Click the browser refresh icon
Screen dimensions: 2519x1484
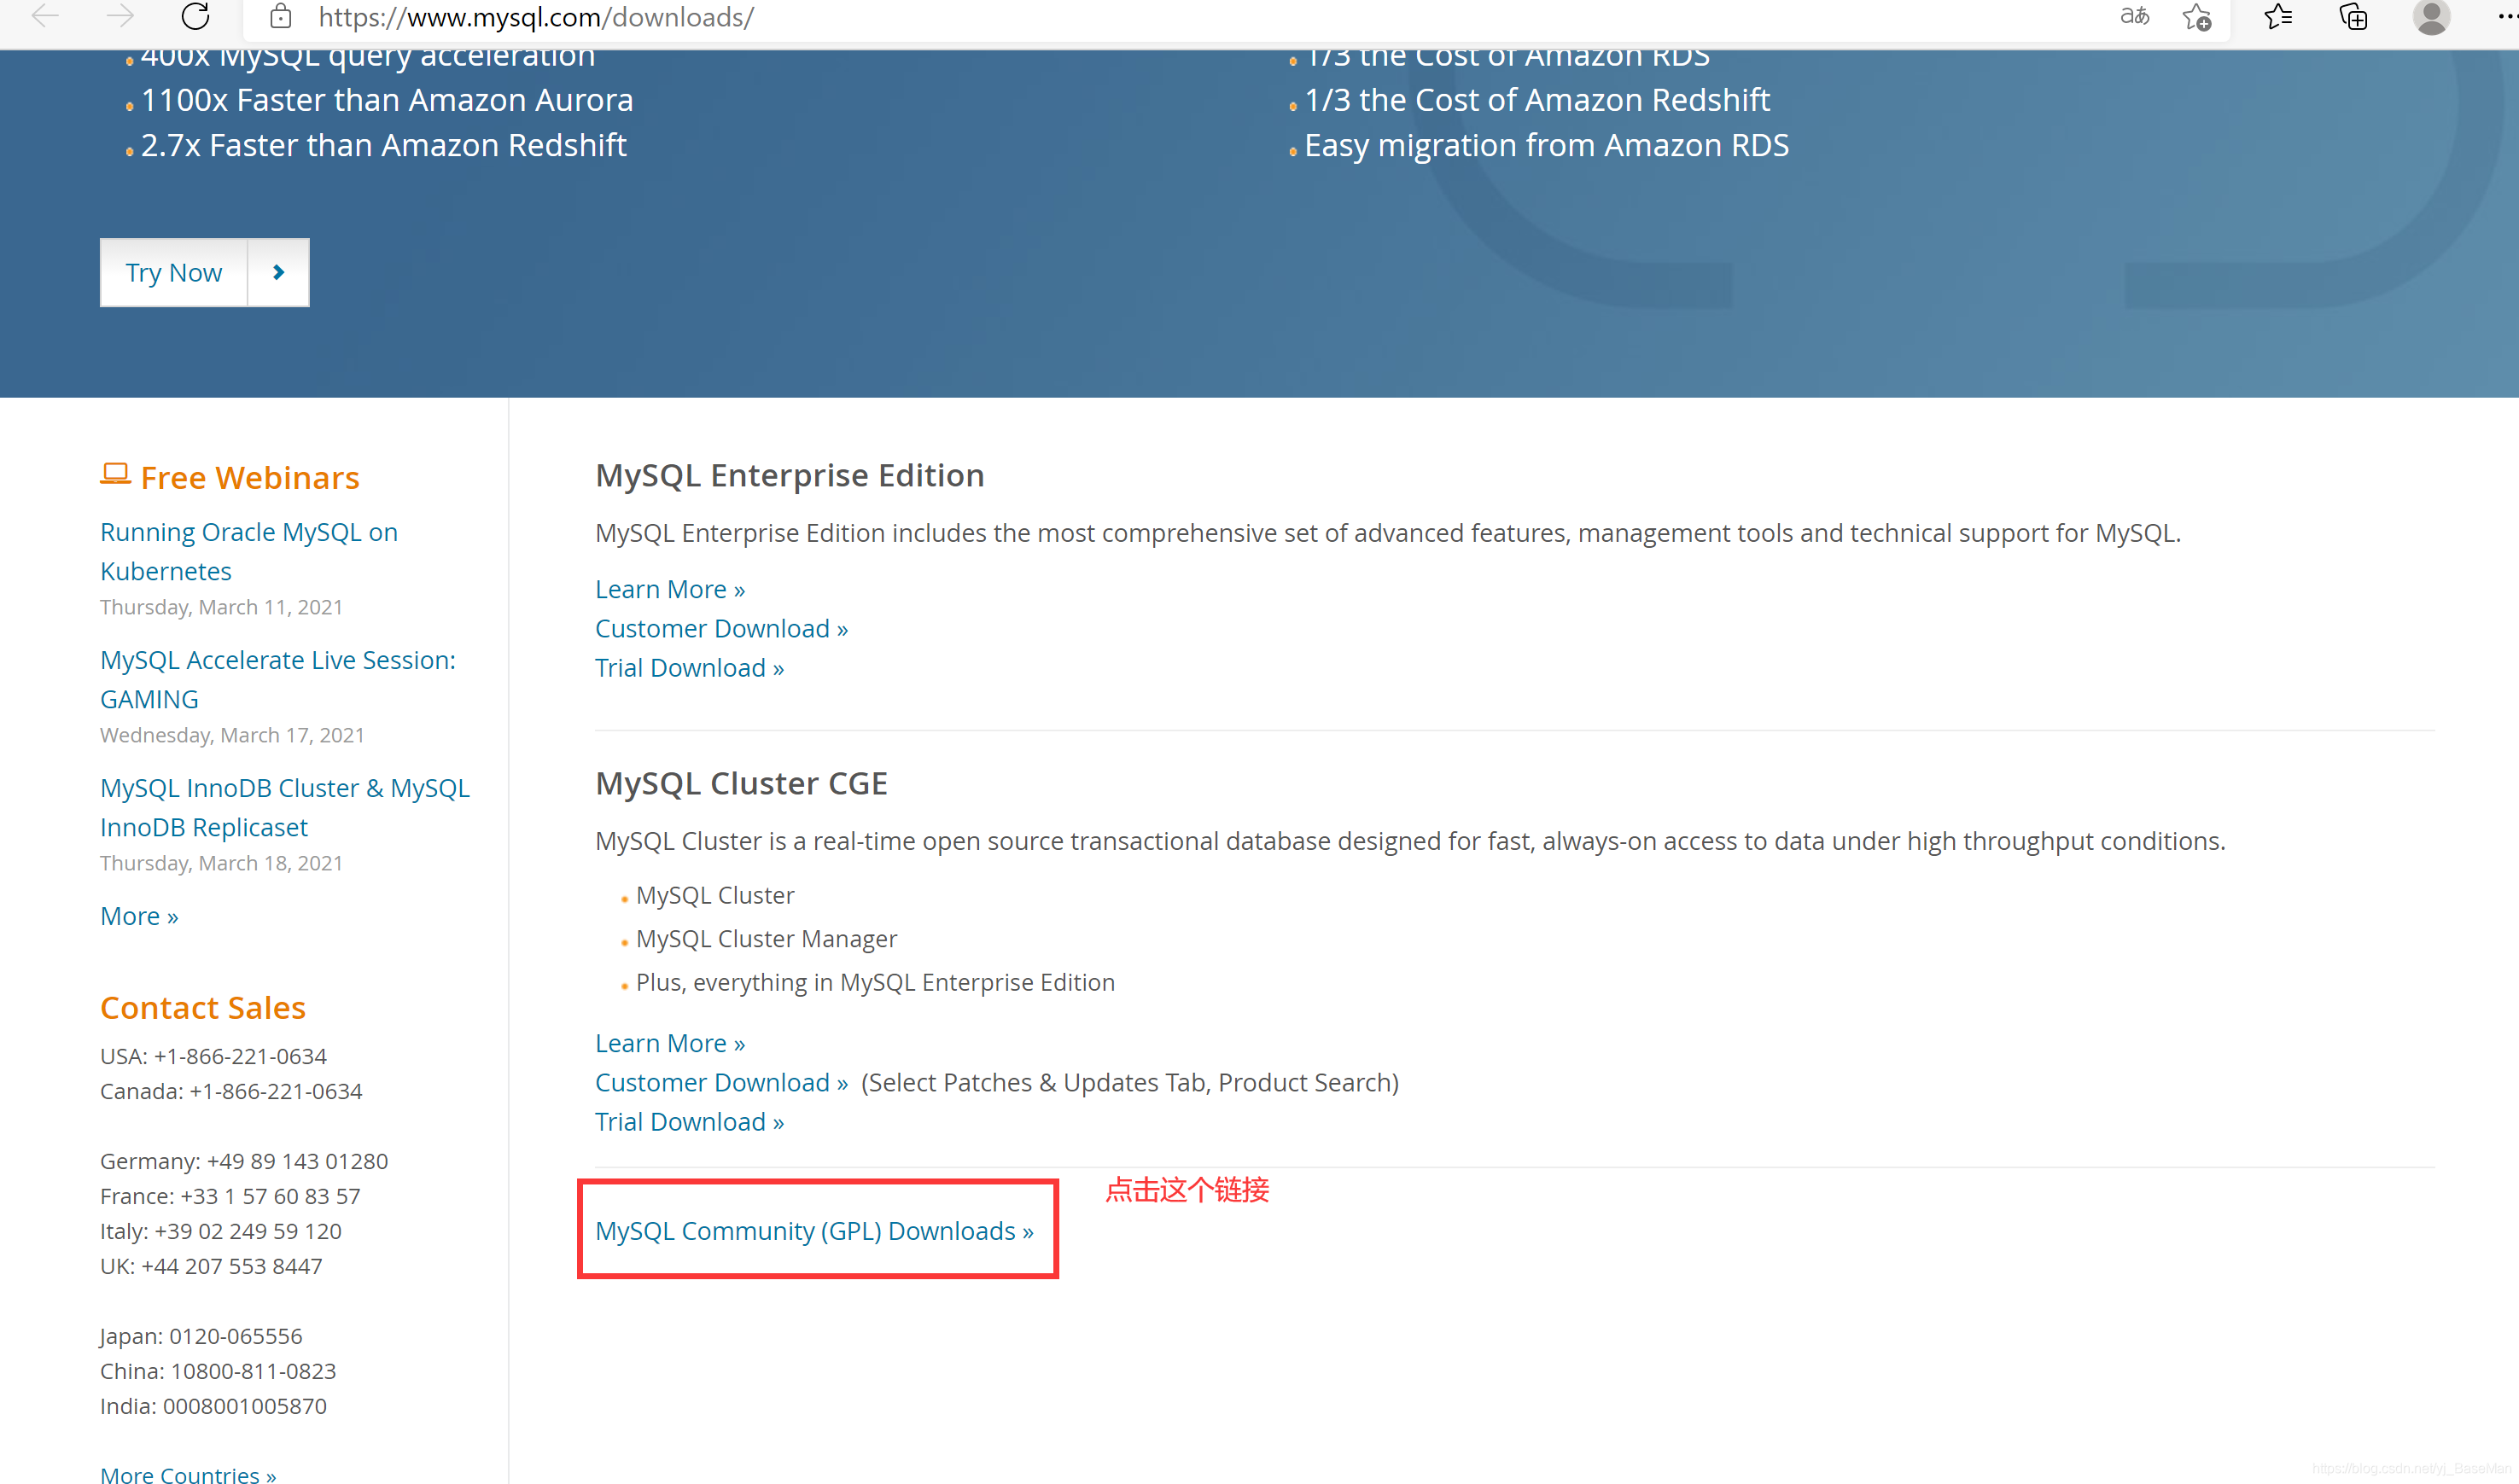[196, 16]
